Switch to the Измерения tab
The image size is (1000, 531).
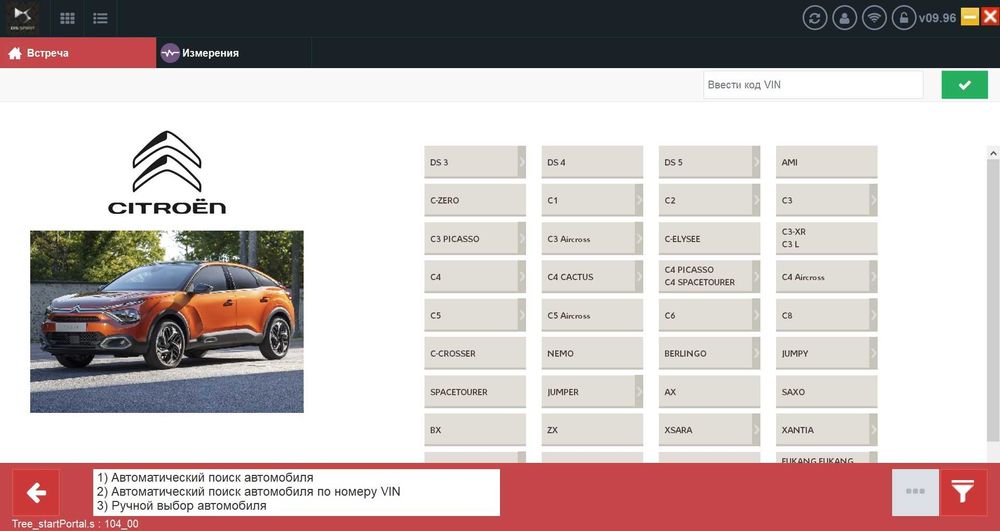pyautogui.click(x=233, y=53)
